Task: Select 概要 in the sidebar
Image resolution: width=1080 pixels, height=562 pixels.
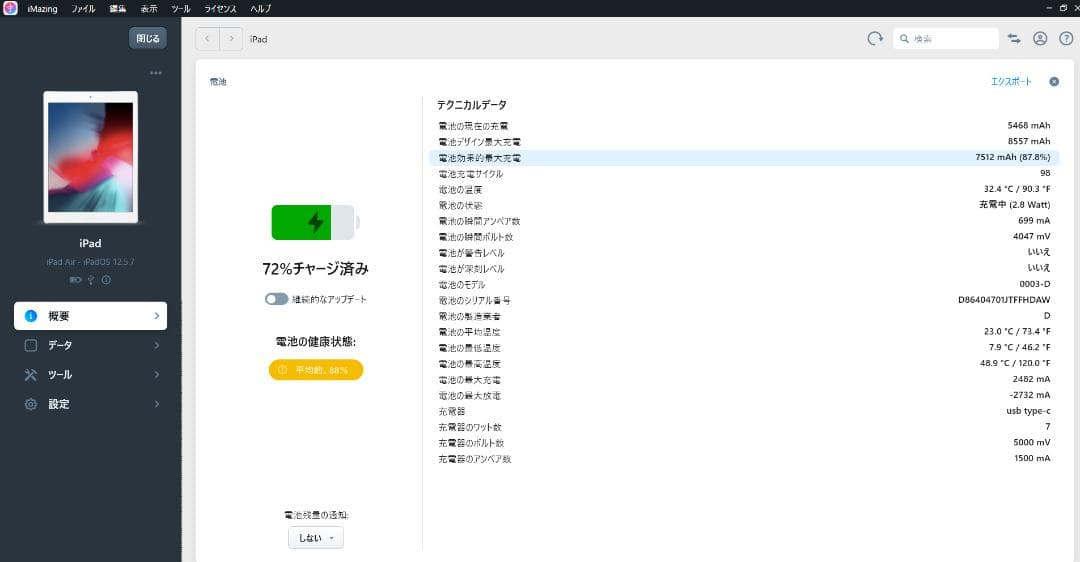Action: [90, 315]
